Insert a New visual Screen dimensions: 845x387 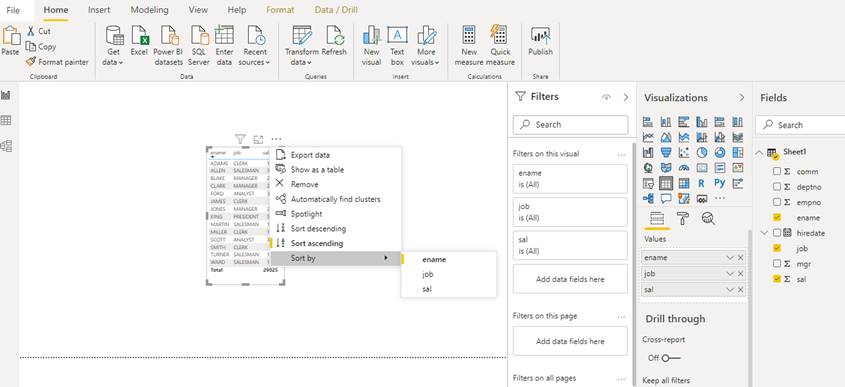click(371, 46)
